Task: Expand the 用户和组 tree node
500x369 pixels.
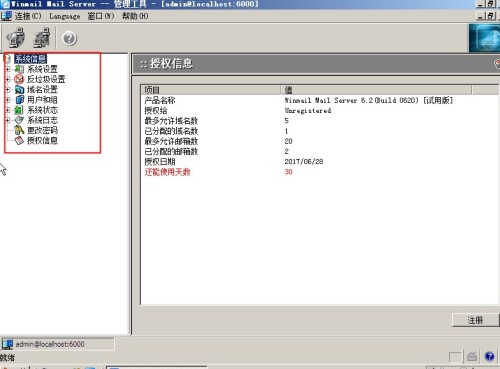Action: point(8,100)
